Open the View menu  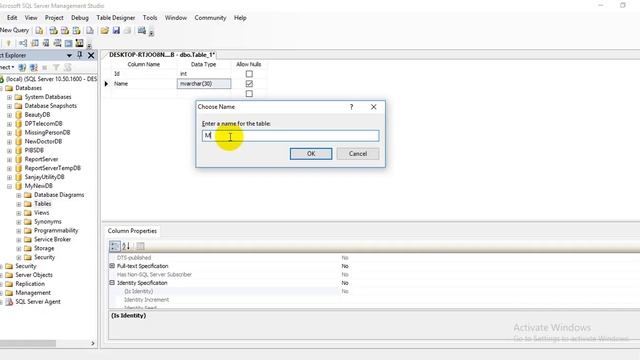pos(31,18)
